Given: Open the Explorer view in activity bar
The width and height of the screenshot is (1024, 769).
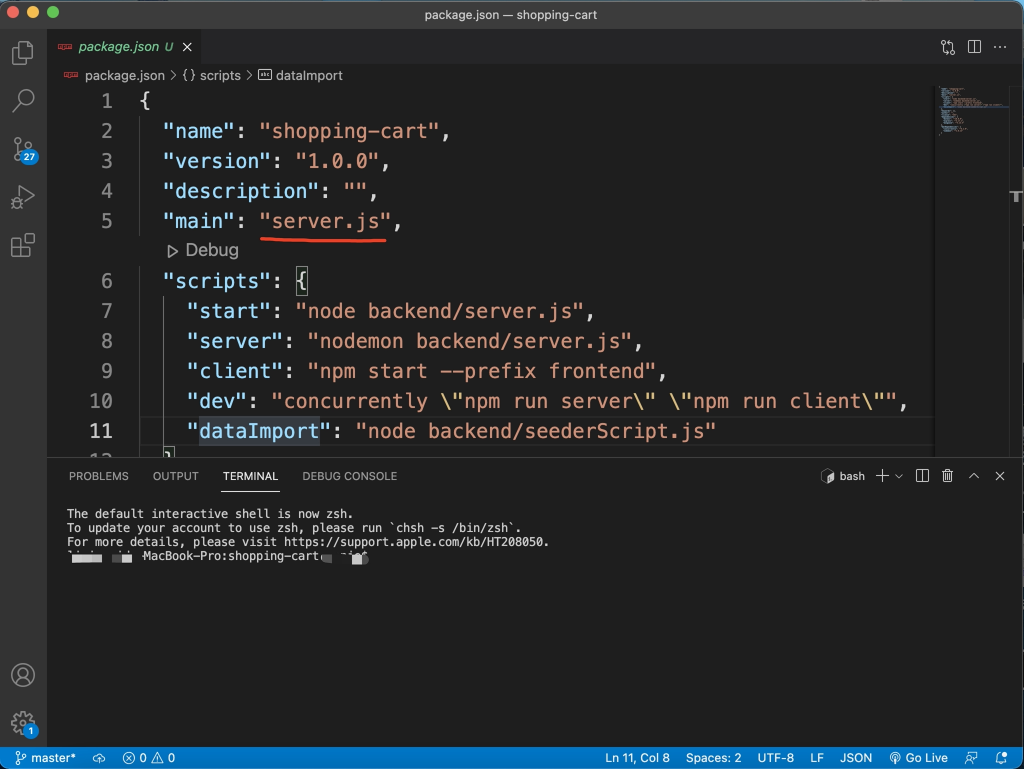Looking at the screenshot, I should 23,52.
